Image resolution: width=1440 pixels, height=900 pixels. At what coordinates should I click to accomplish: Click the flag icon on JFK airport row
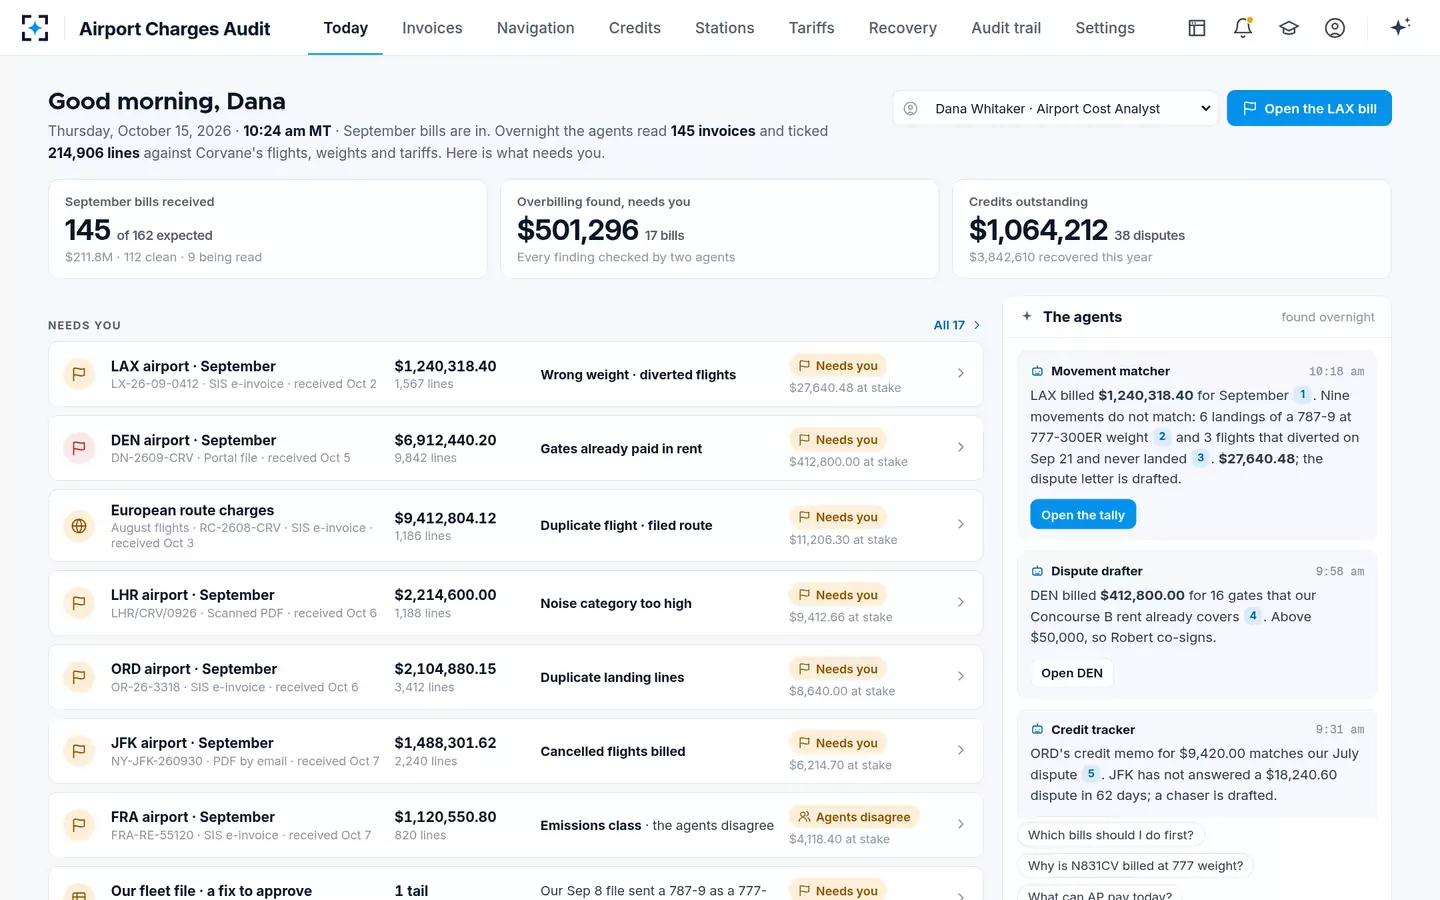pos(79,751)
